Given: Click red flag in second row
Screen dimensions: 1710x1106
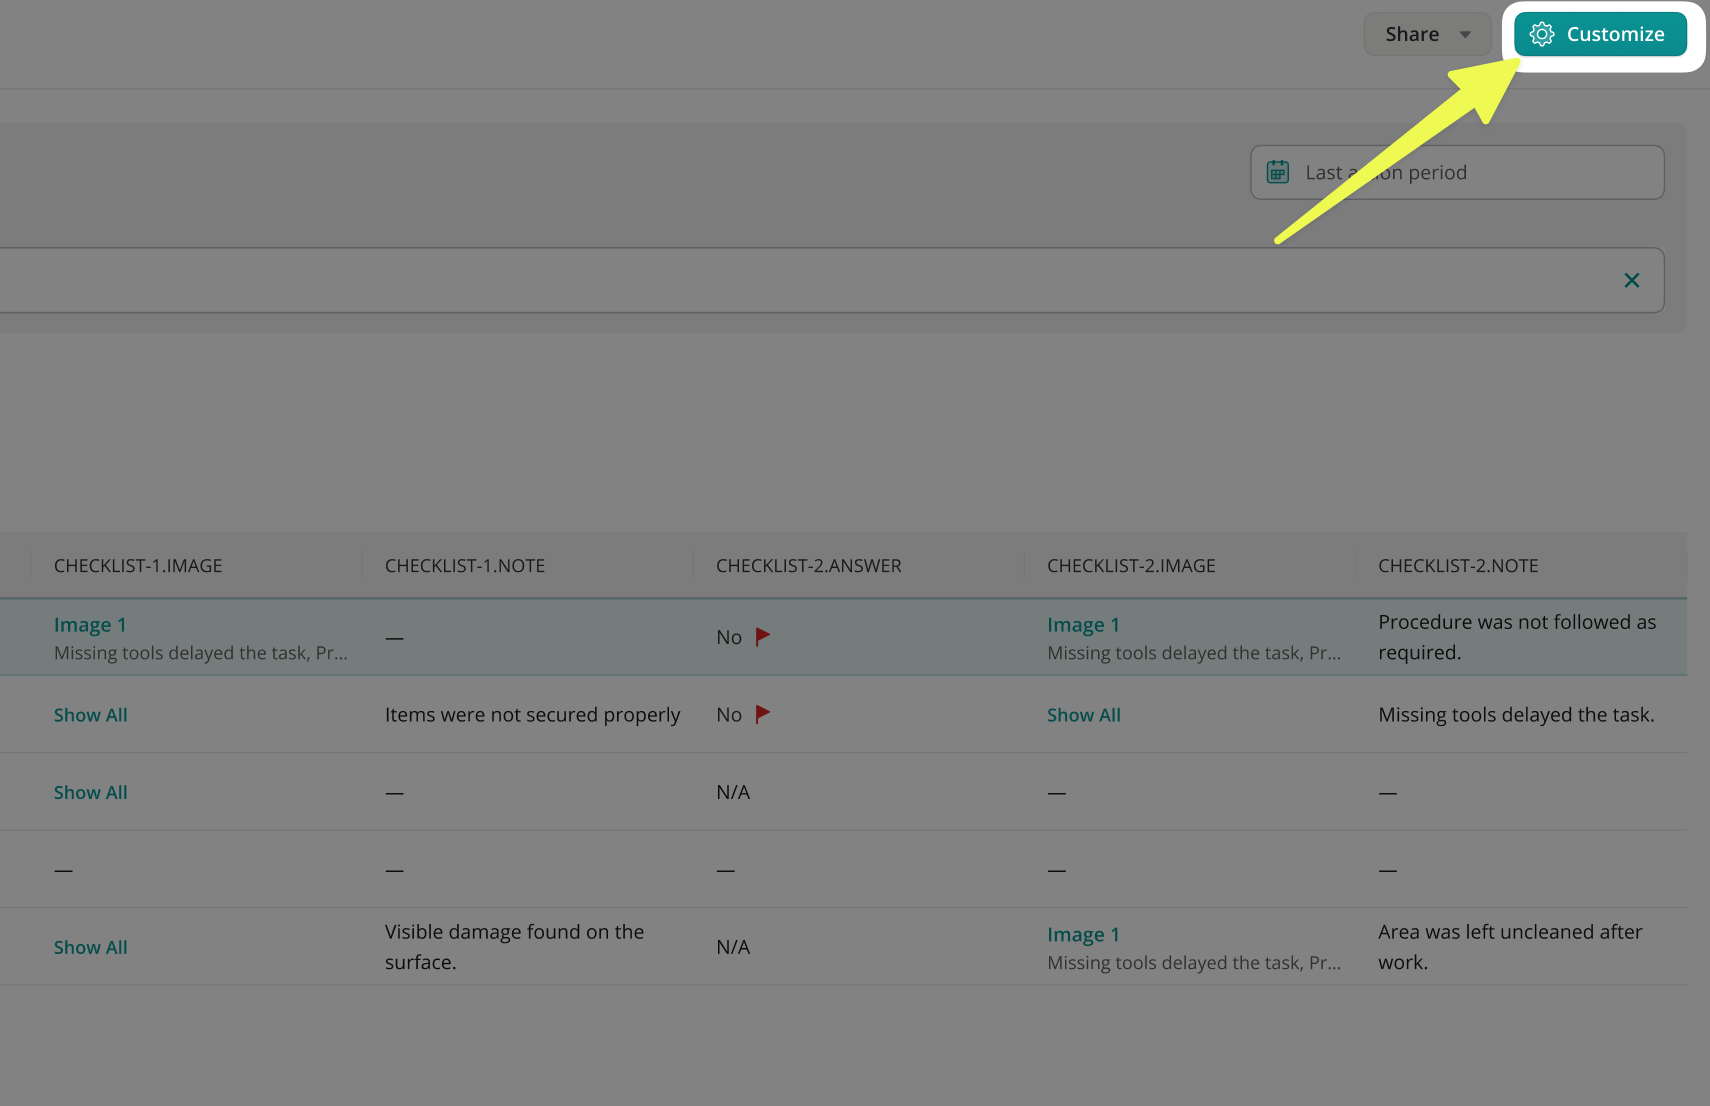Looking at the screenshot, I should pos(762,714).
